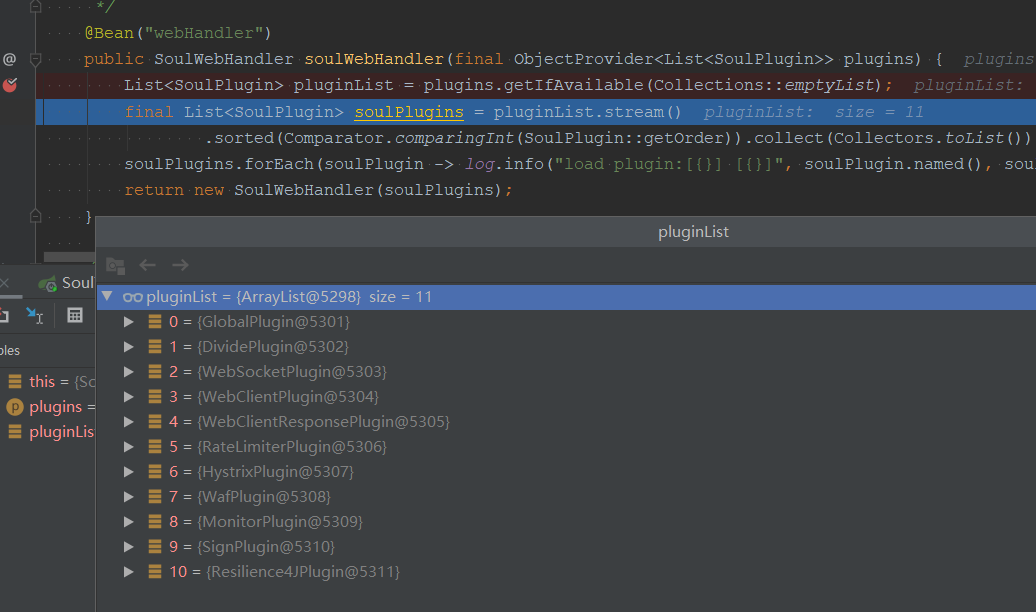Click the glasses watch icon on pluginList
The image size is (1036, 612).
[x=132, y=297]
